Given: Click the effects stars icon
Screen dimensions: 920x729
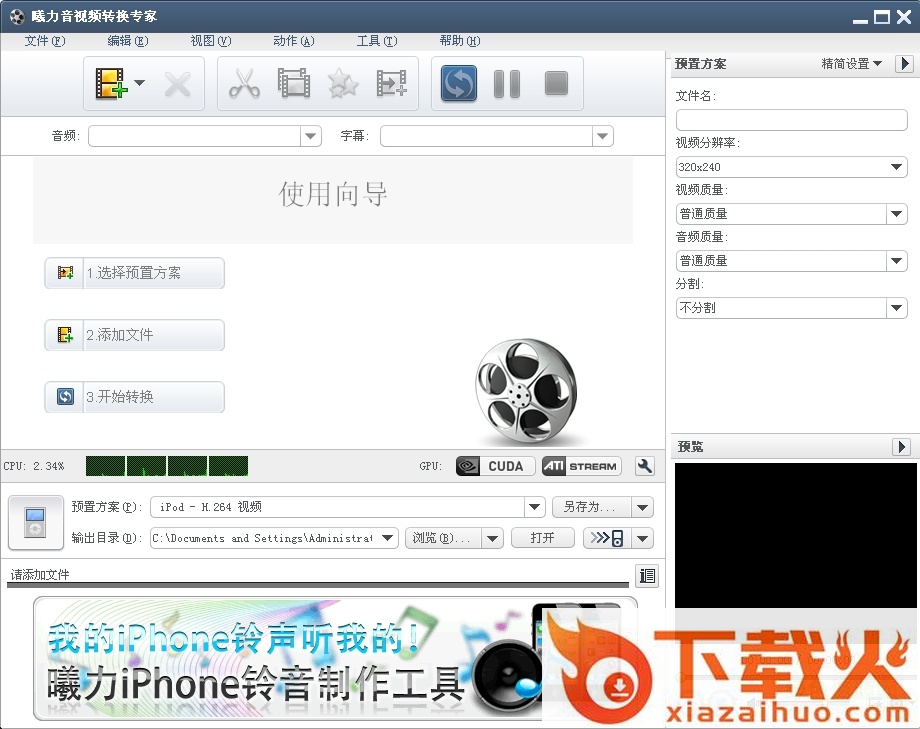Looking at the screenshot, I should [343, 83].
